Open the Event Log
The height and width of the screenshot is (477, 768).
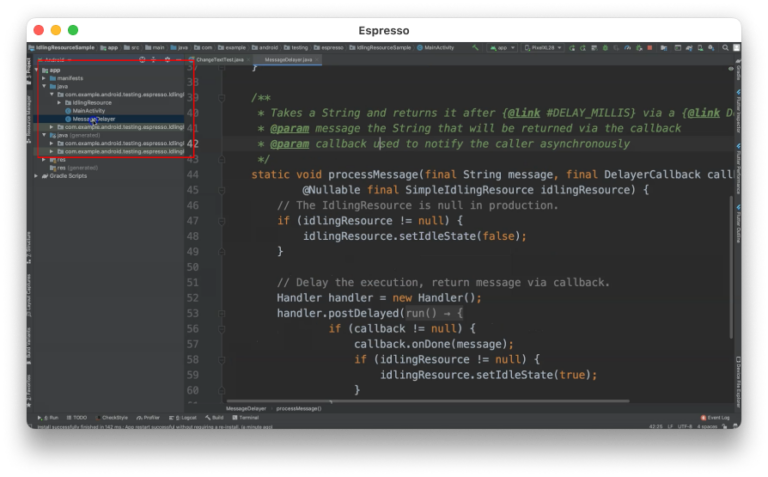coord(716,418)
